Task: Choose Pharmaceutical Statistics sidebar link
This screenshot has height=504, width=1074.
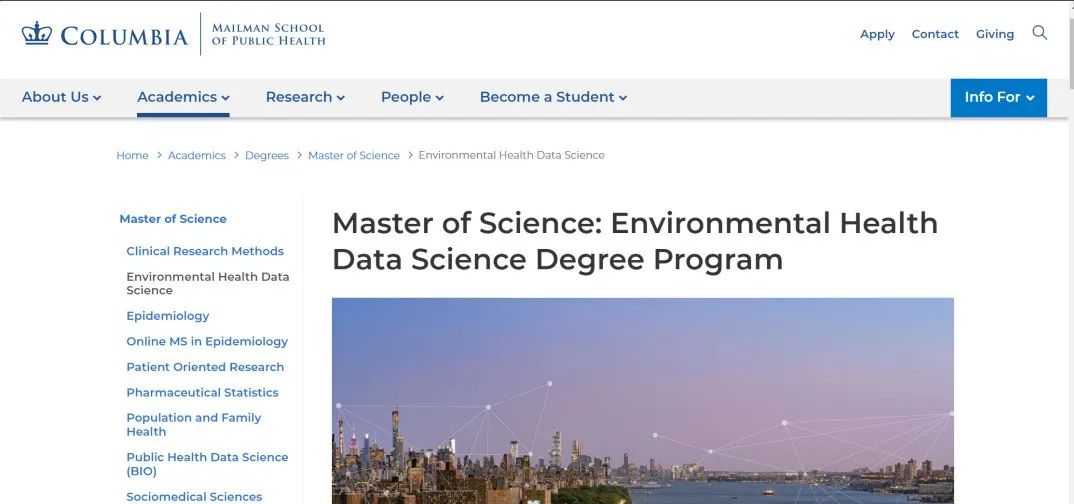Action: click(202, 392)
